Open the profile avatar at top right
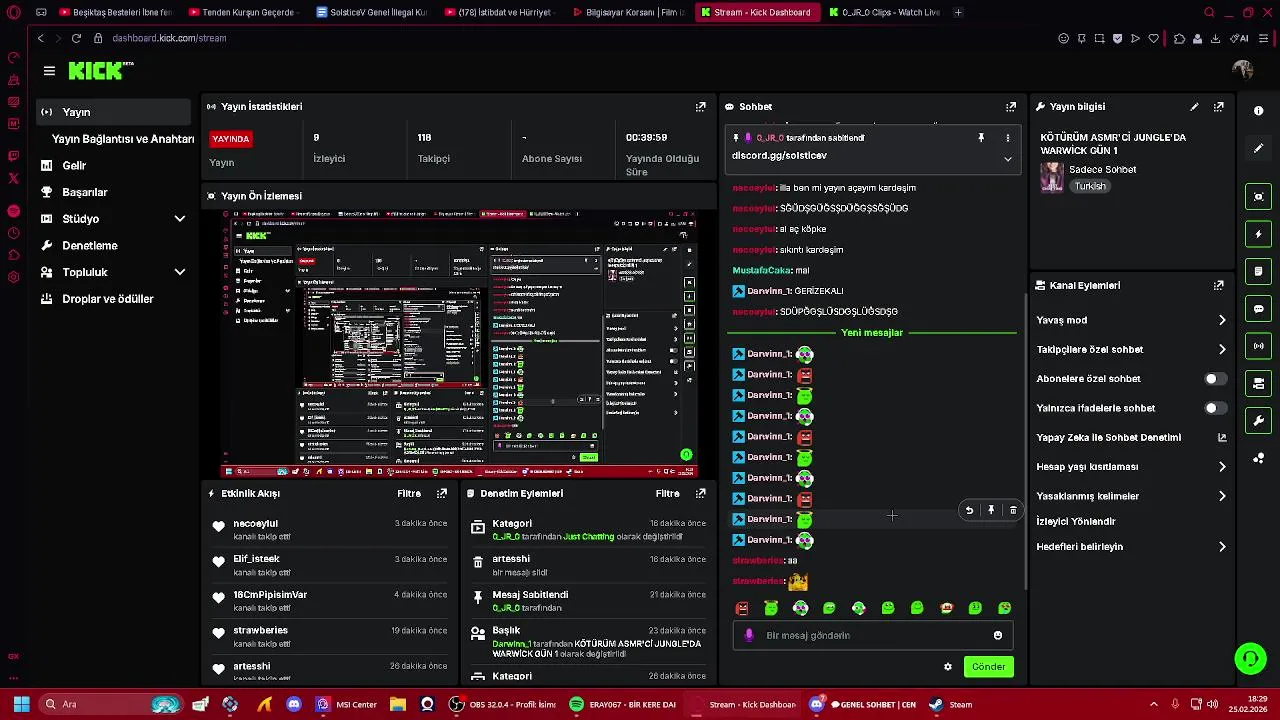The width and height of the screenshot is (1280, 720). 1243,70
